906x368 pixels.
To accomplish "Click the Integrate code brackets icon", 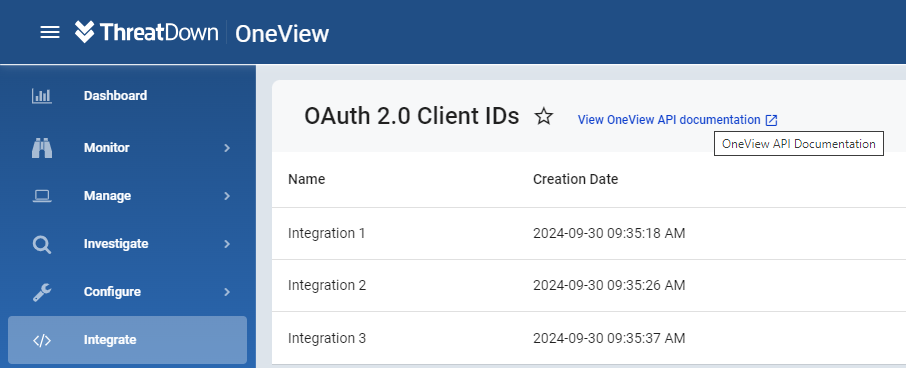I will [42, 340].
